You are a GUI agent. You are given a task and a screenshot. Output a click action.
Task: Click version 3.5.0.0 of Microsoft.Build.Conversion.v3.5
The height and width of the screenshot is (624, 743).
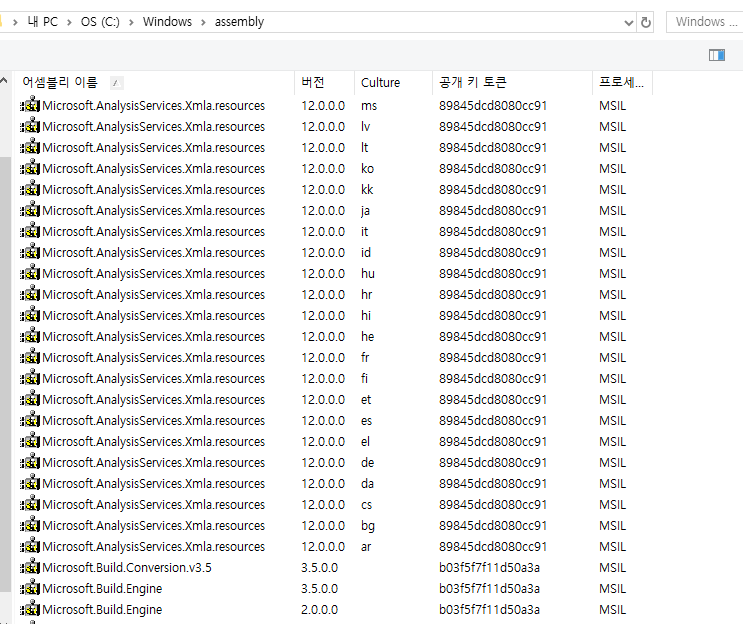tap(319, 568)
